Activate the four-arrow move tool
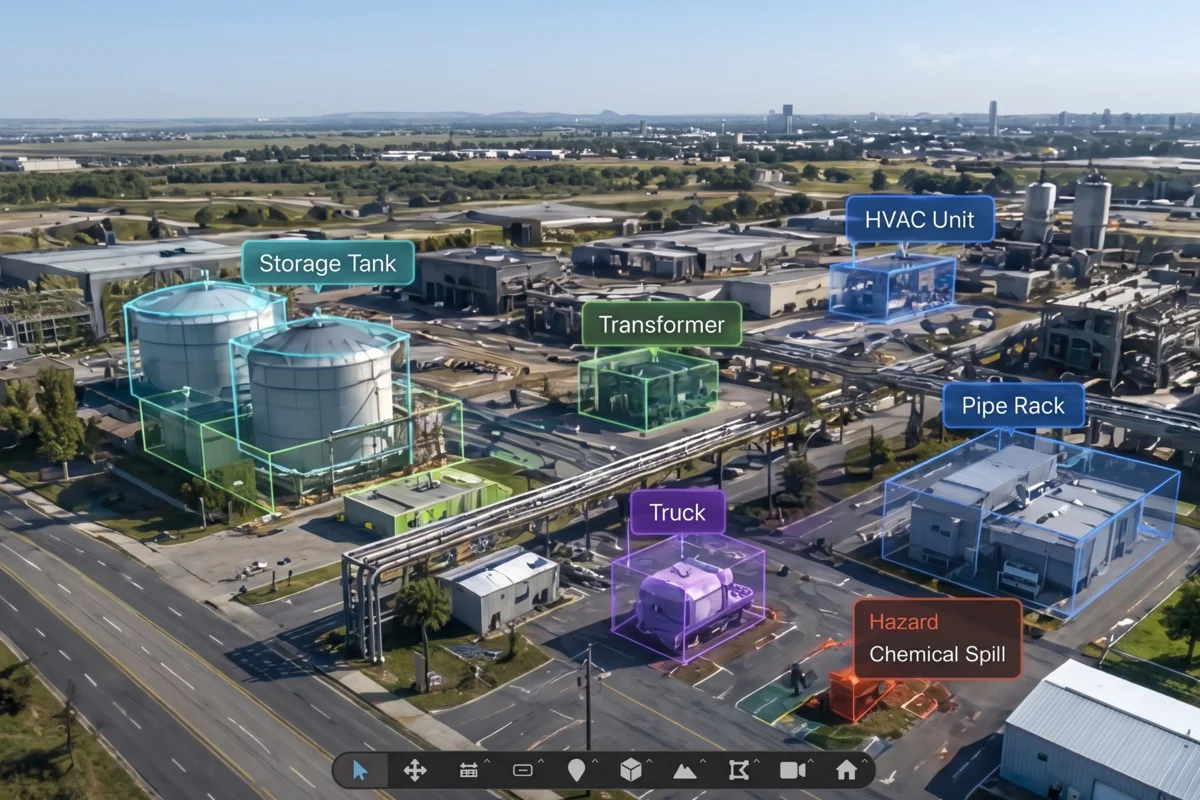This screenshot has height=800, width=1200. click(x=415, y=770)
